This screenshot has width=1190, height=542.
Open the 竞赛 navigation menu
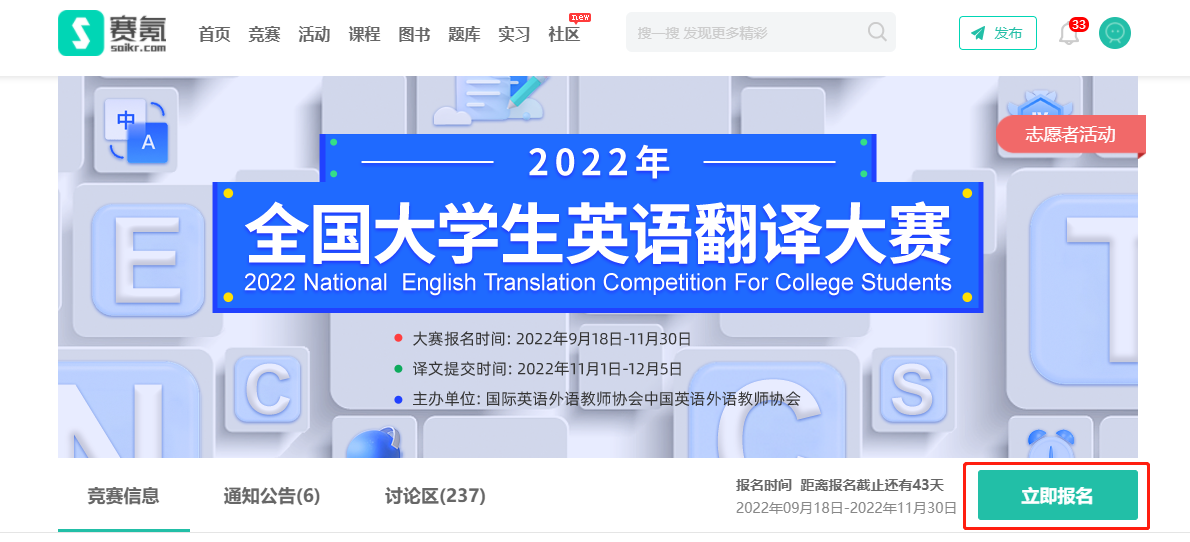pyautogui.click(x=264, y=34)
